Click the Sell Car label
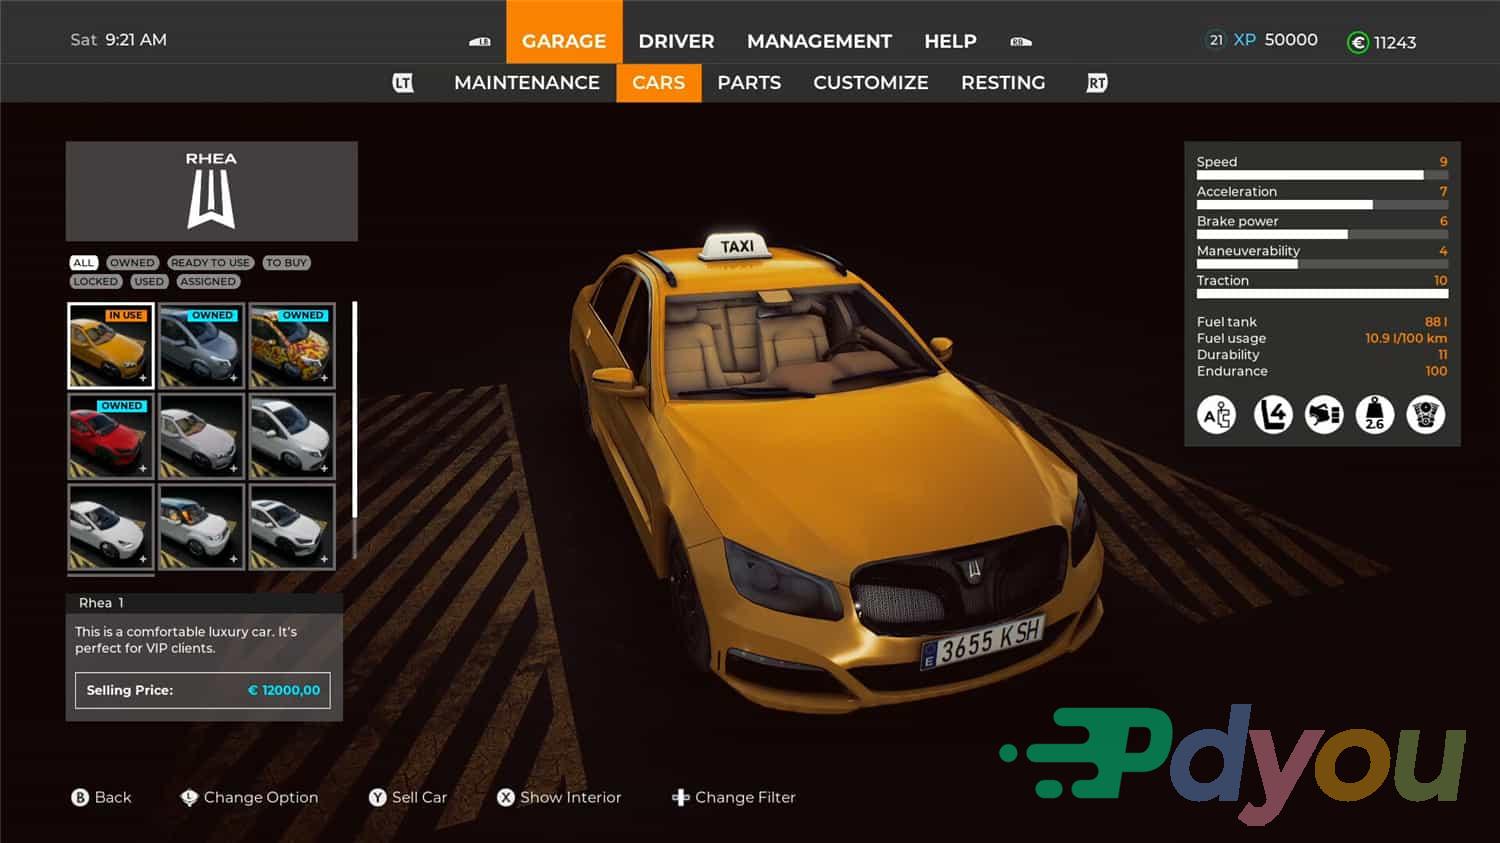The width and height of the screenshot is (1500, 843). click(x=419, y=797)
